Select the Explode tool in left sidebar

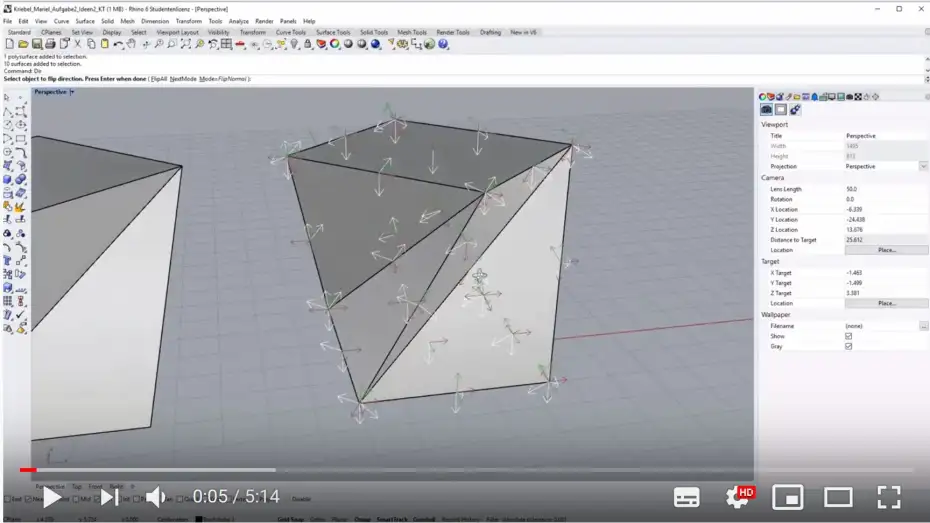(21, 206)
